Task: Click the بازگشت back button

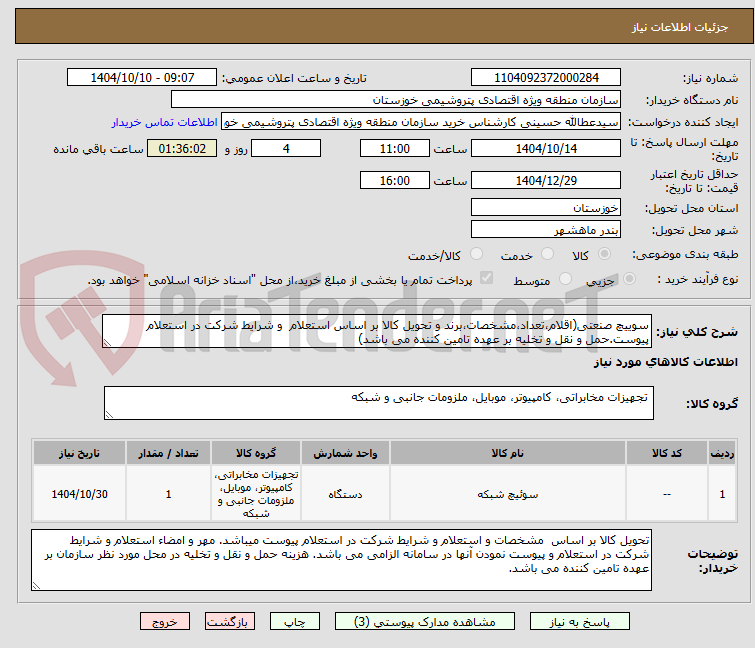Action: coord(230,622)
